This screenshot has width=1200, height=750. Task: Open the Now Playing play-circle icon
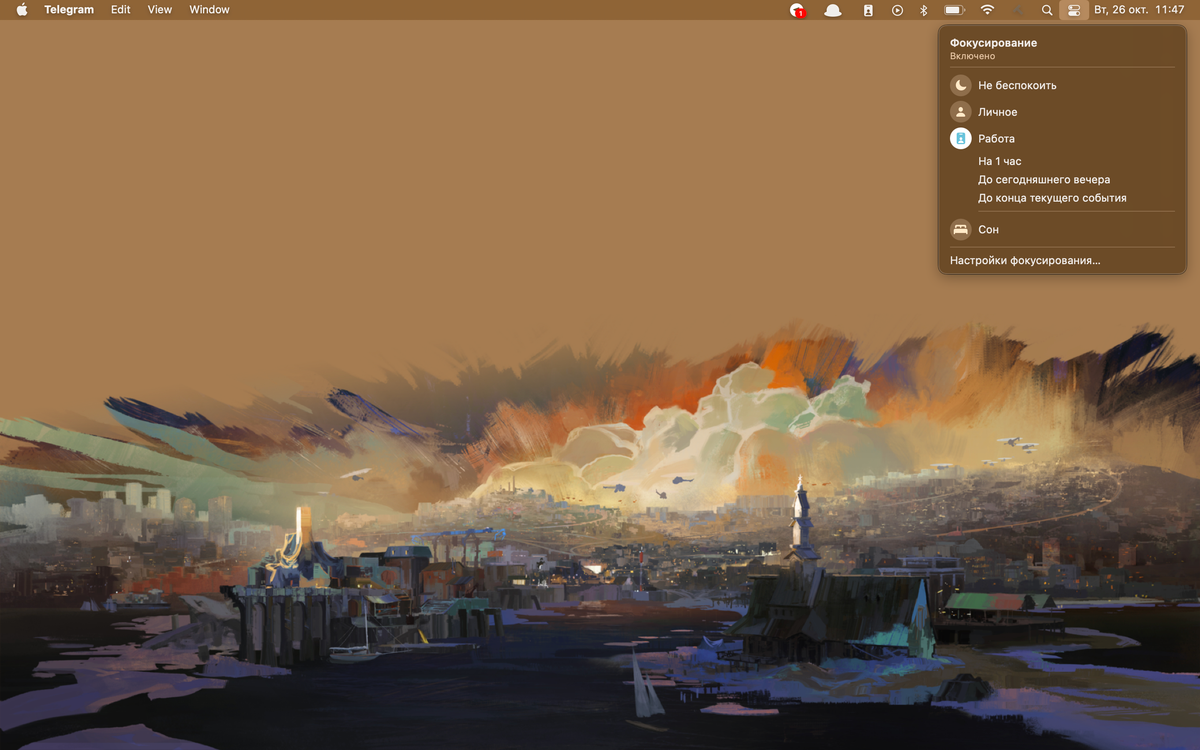click(897, 10)
